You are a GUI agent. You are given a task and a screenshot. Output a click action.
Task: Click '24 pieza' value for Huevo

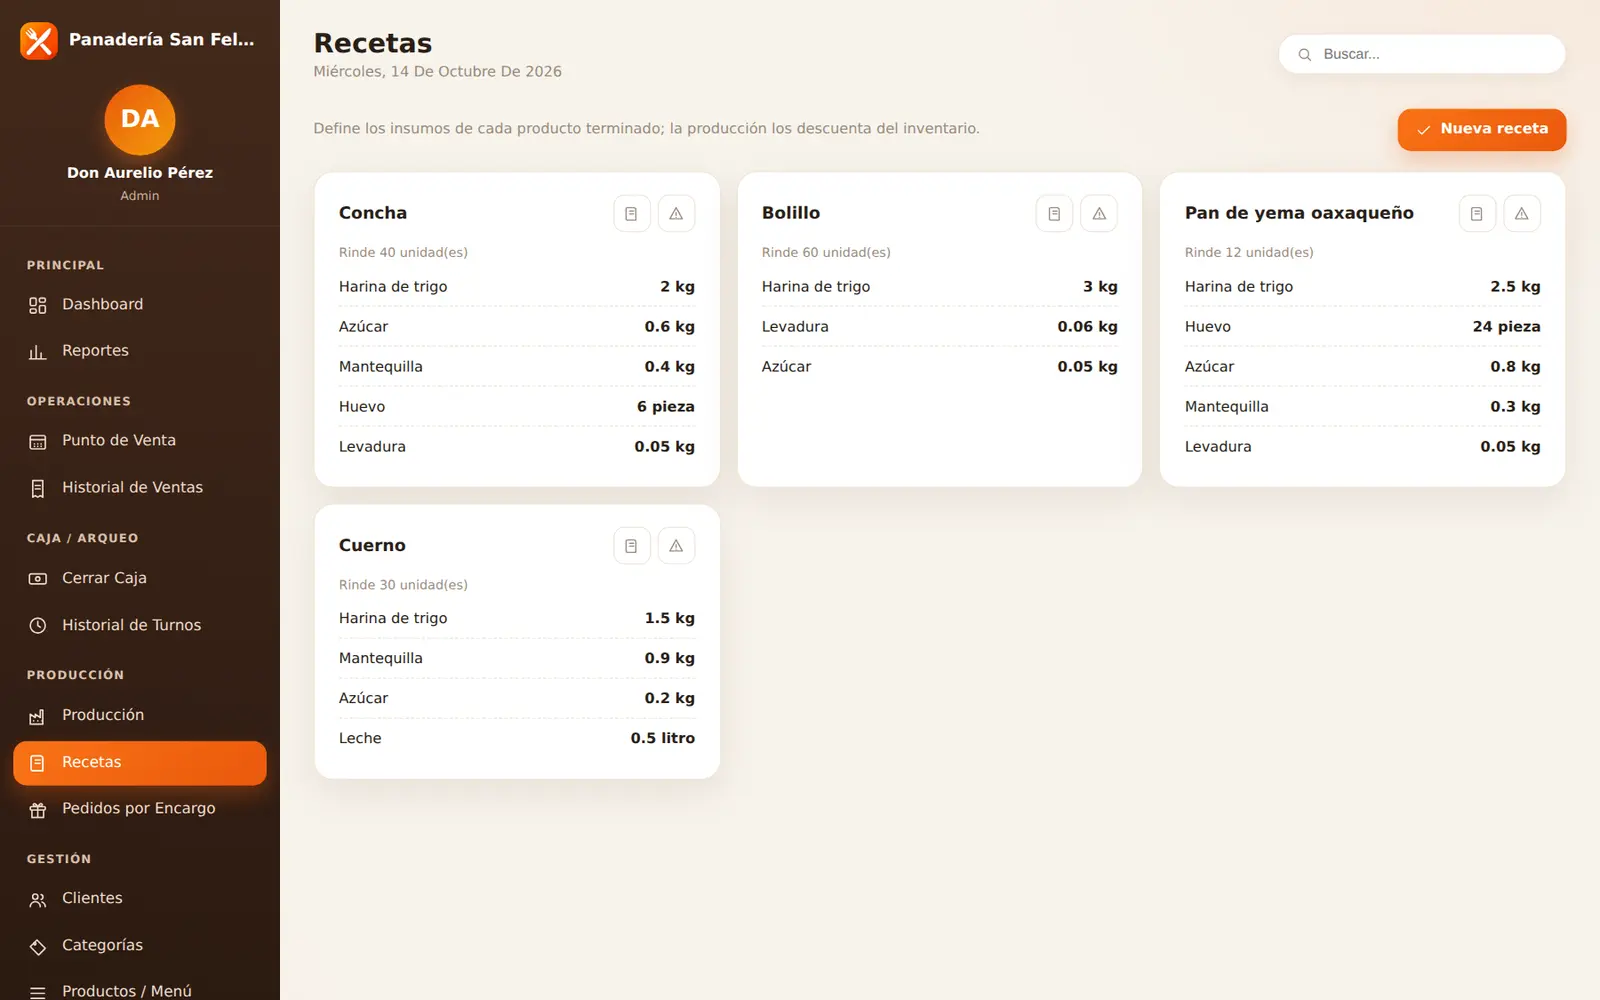pyautogui.click(x=1506, y=326)
